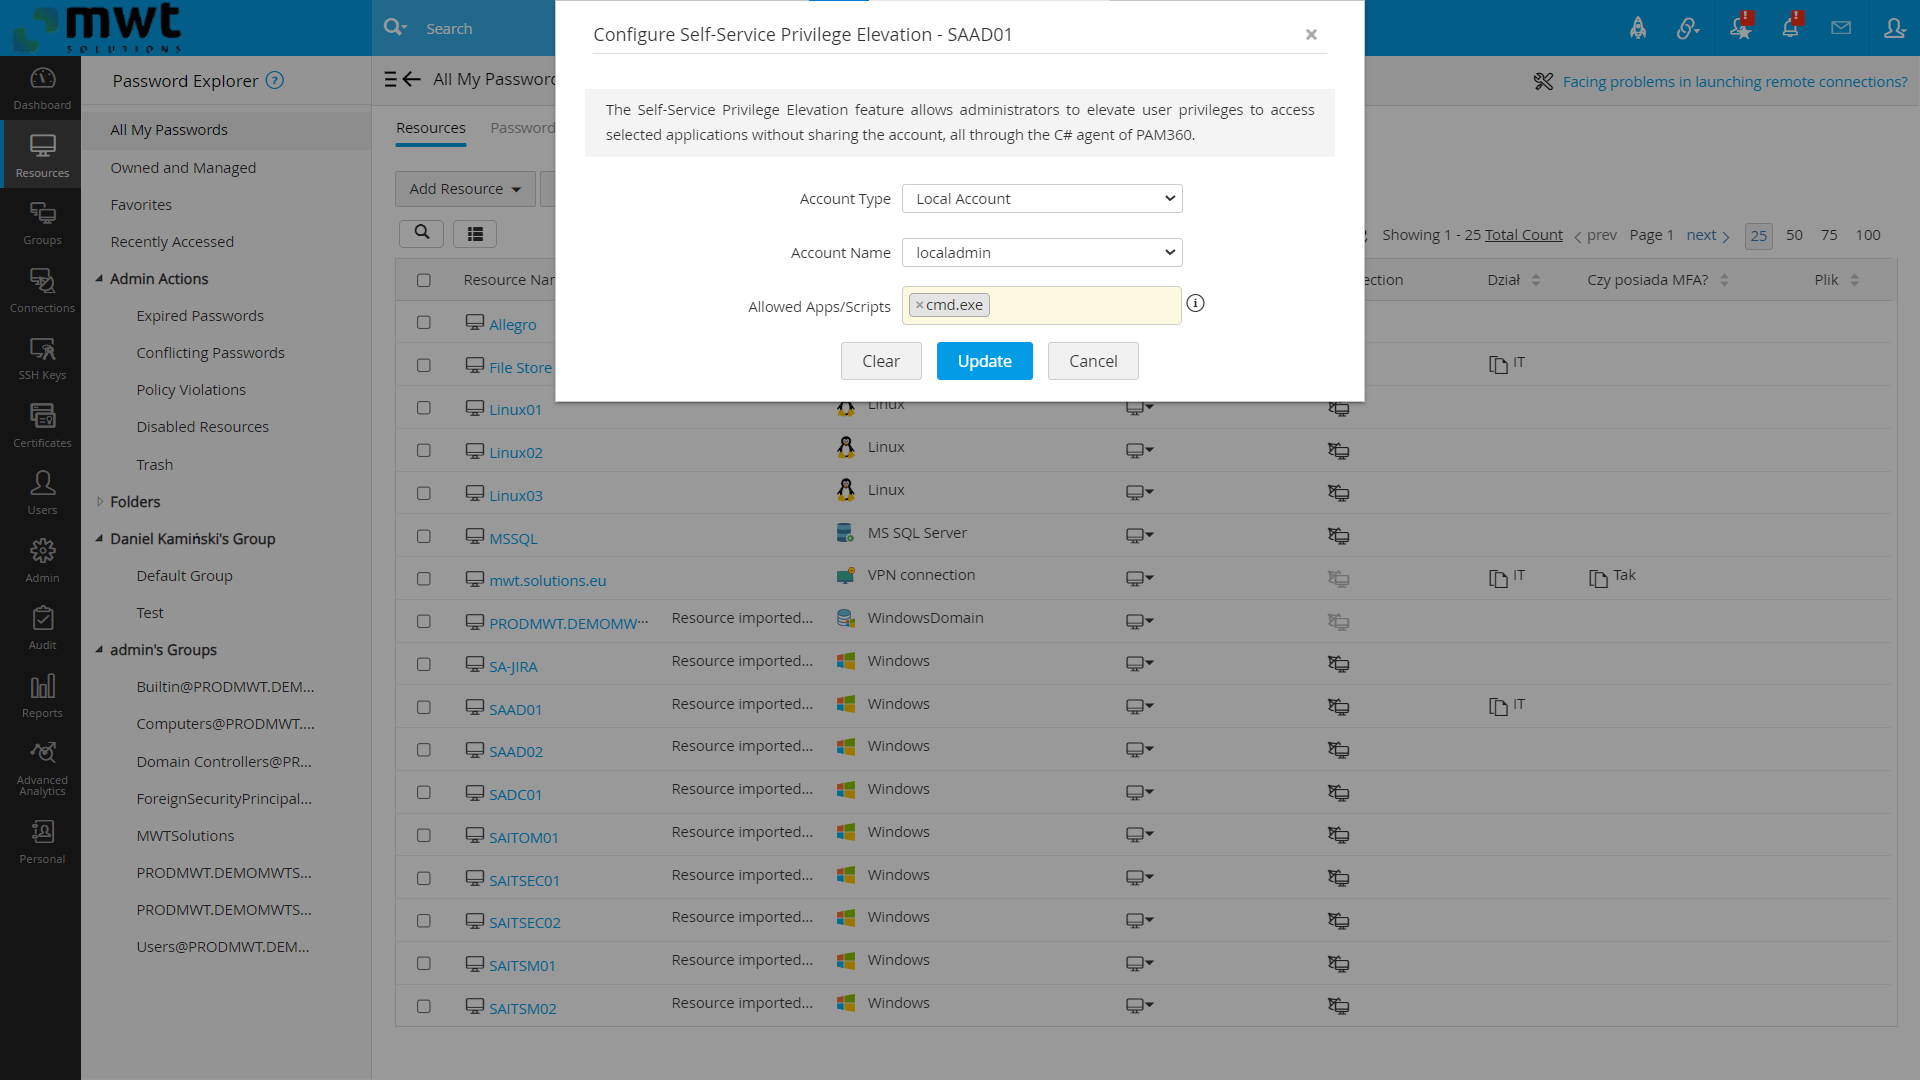Check new mail notifications via envelope icon
Screen dimensions: 1920x1080
pos(1841,27)
